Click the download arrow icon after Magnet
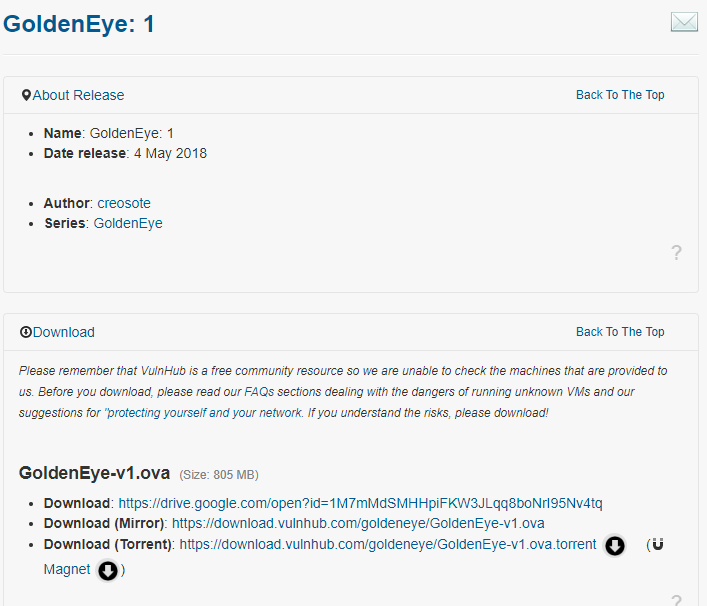The width and height of the screenshot is (707, 606). pyautogui.click(x=108, y=570)
